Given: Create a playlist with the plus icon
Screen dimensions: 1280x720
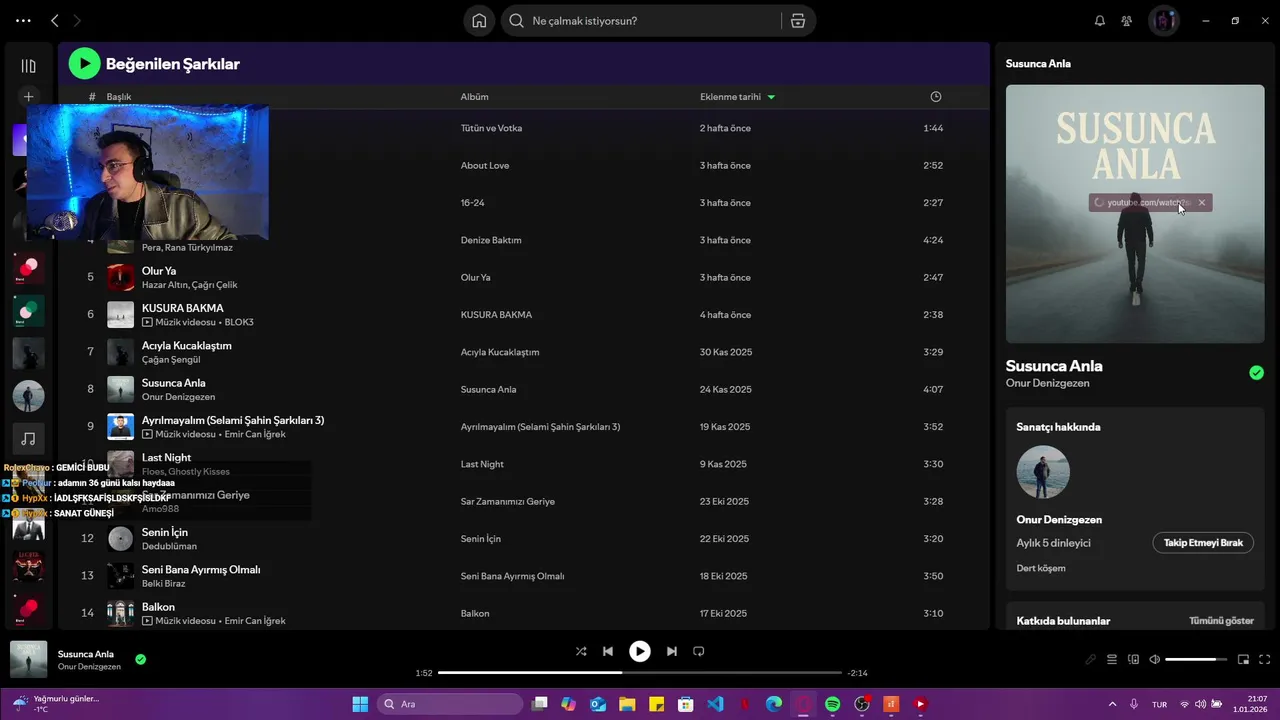Looking at the screenshot, I should tap(28, 97).
